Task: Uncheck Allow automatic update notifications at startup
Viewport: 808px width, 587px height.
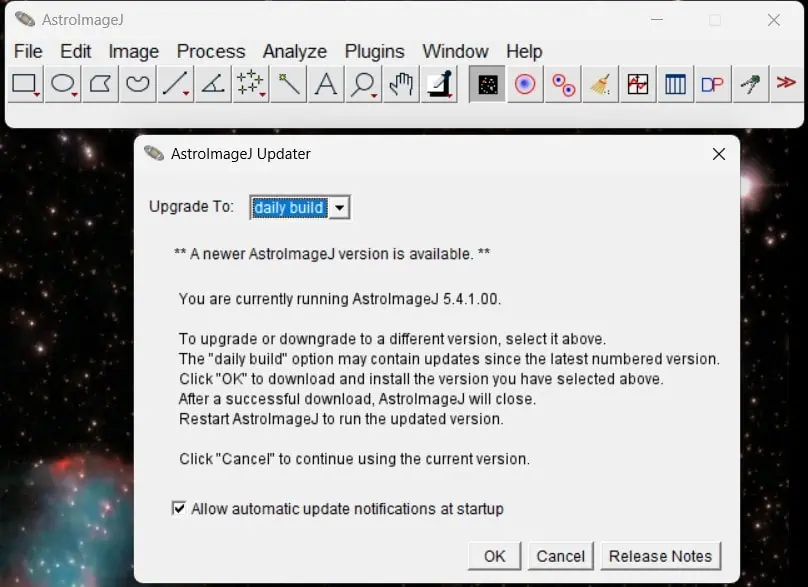Action: click(179, 509)
